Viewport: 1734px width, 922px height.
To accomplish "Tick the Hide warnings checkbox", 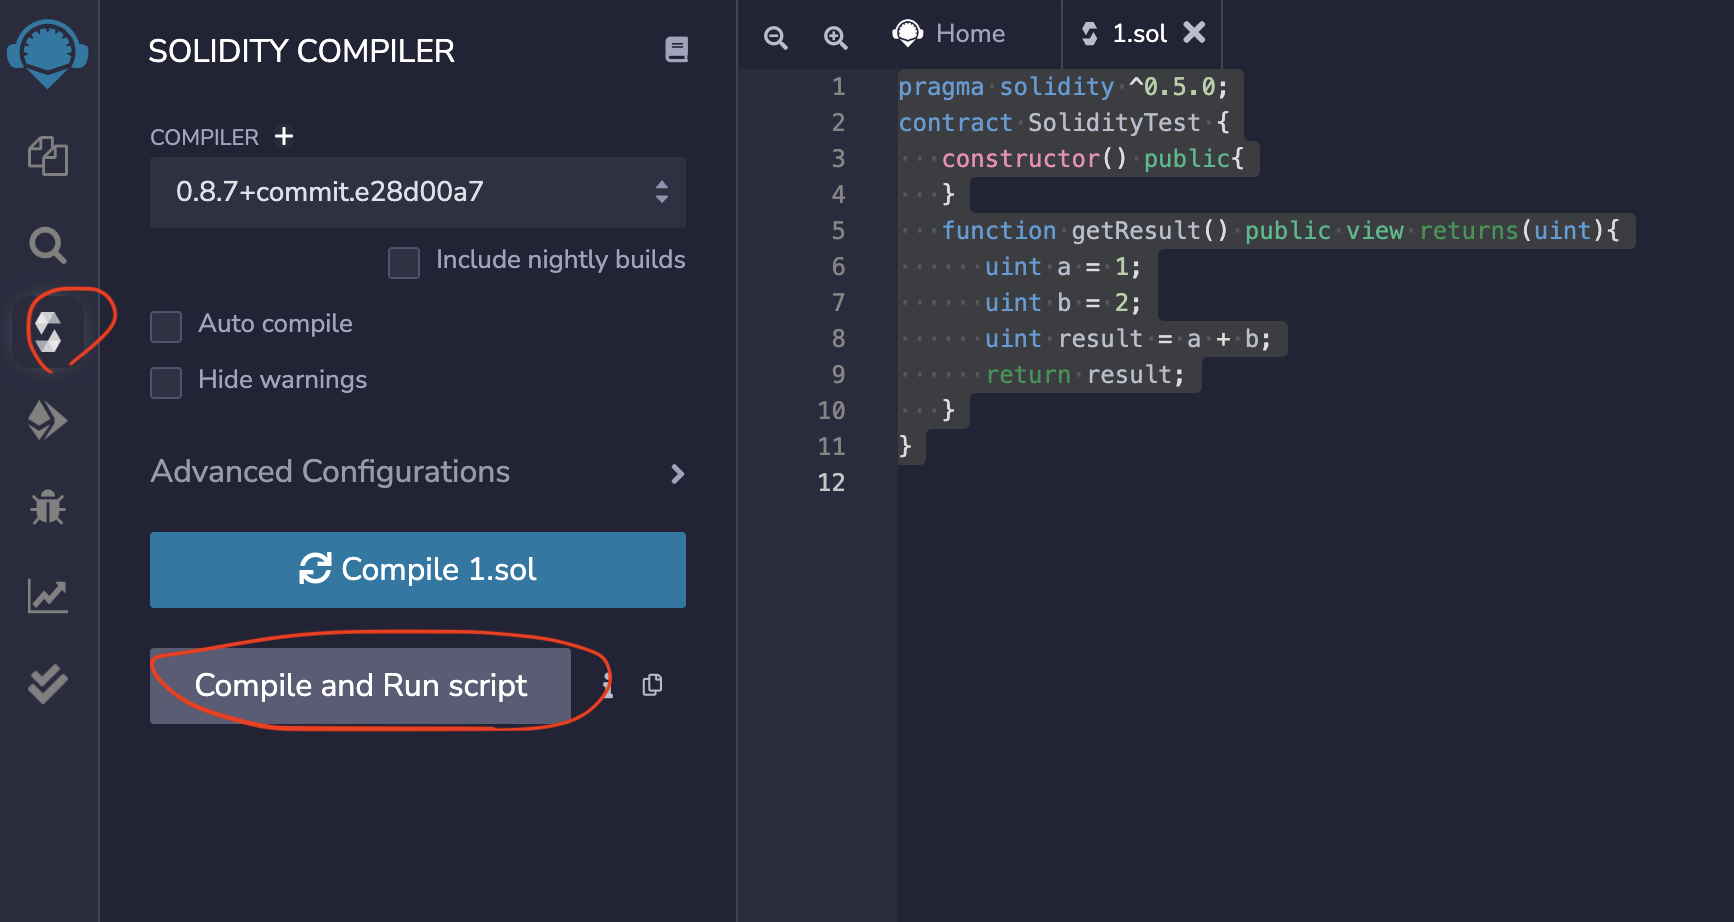I will (166, 383).
